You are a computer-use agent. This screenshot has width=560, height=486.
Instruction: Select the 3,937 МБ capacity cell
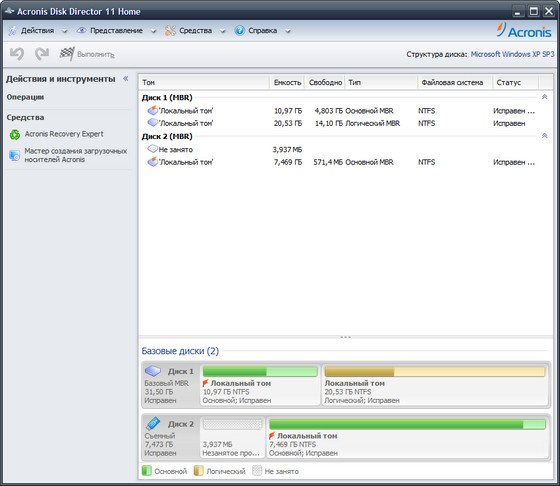287,149
